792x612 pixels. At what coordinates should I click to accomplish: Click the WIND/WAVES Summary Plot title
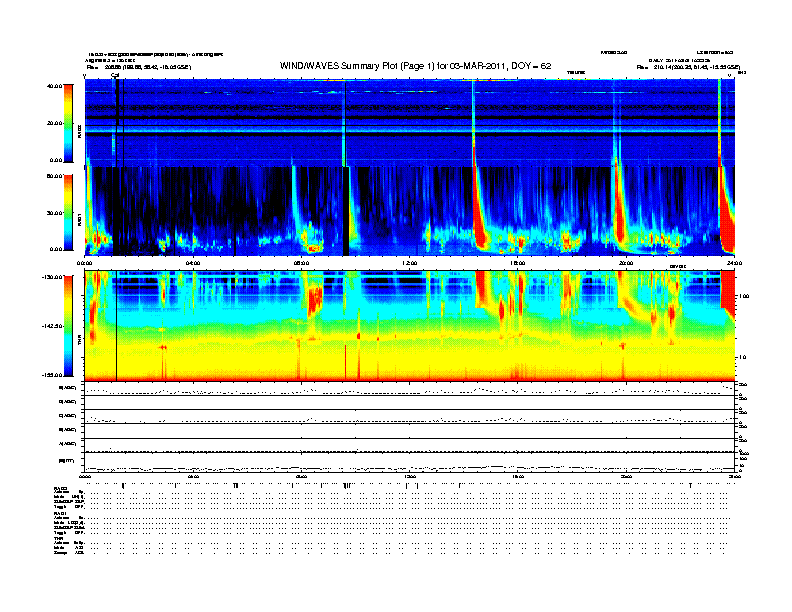click(x=415, y=66)
